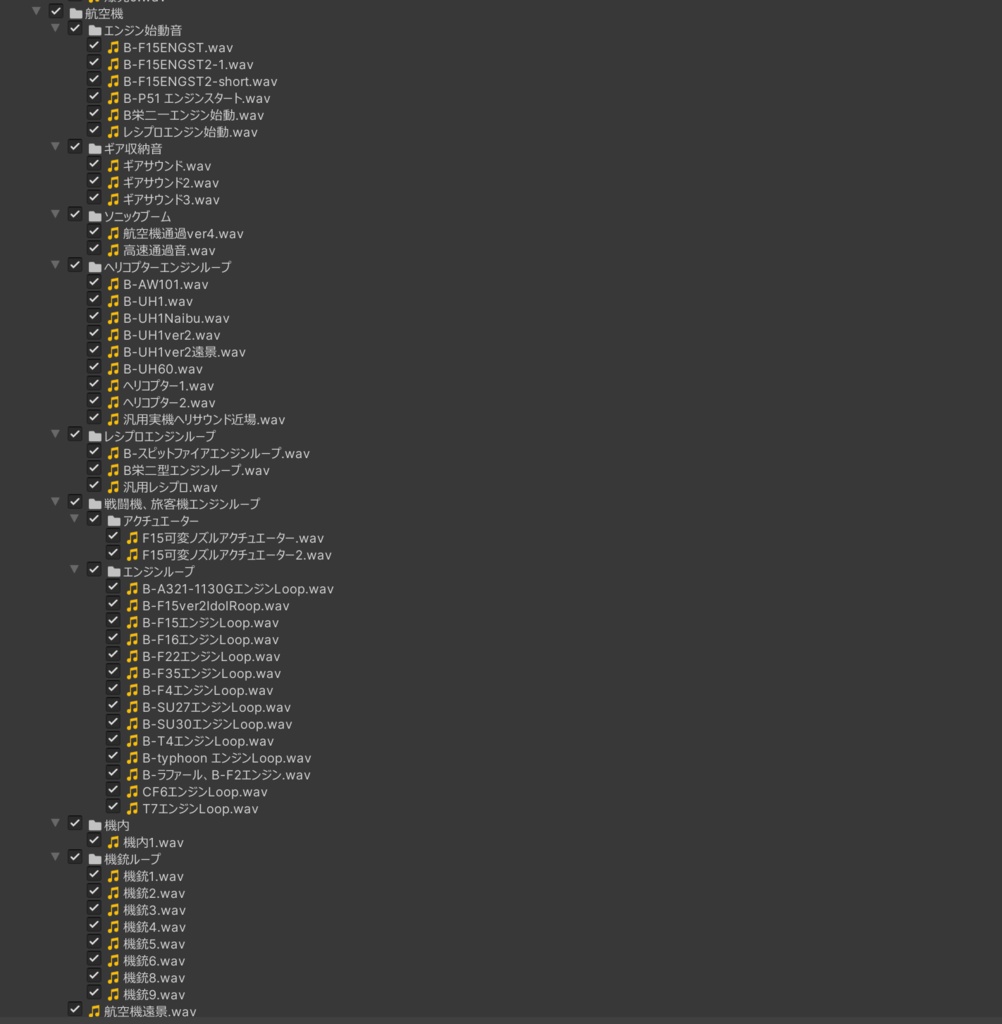Click the audio icon of B-F22エンジンLoop.wav
Viewport: 1002px width, 1024px height.
(133, 656)
